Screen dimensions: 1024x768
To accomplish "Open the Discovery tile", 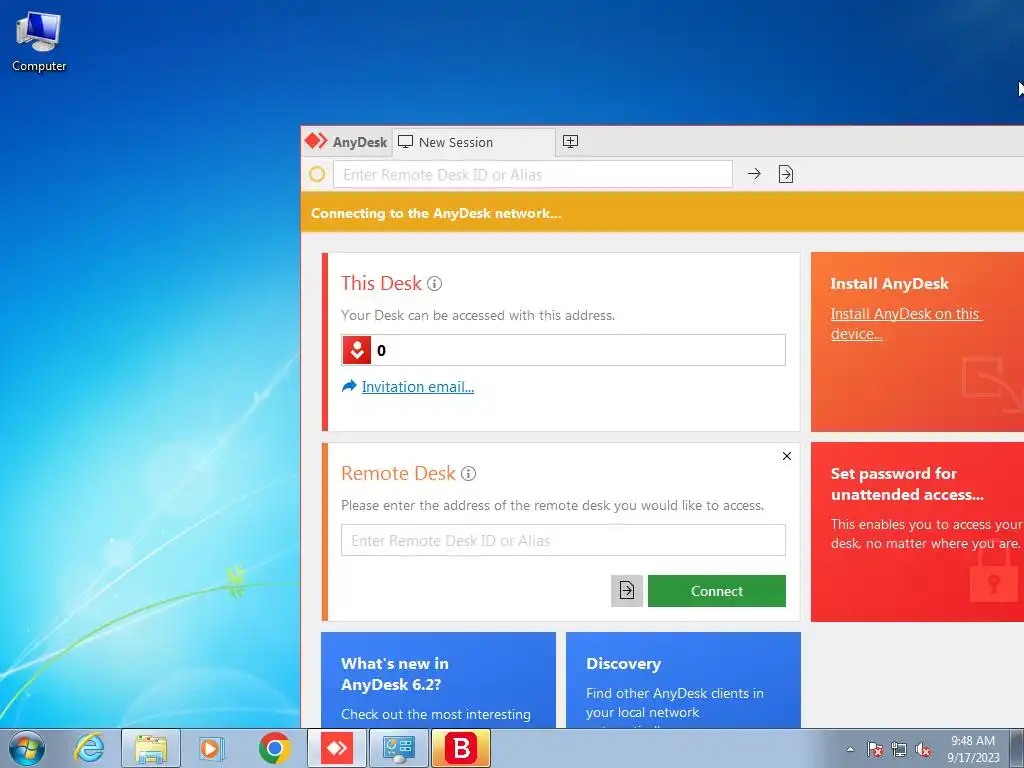I will [683, 680].
